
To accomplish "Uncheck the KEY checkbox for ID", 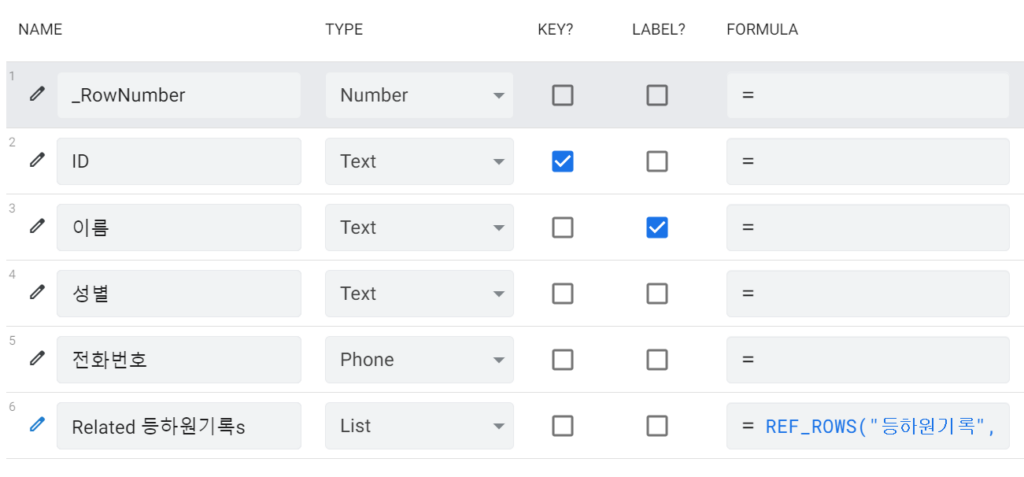I will click(562, 161).
